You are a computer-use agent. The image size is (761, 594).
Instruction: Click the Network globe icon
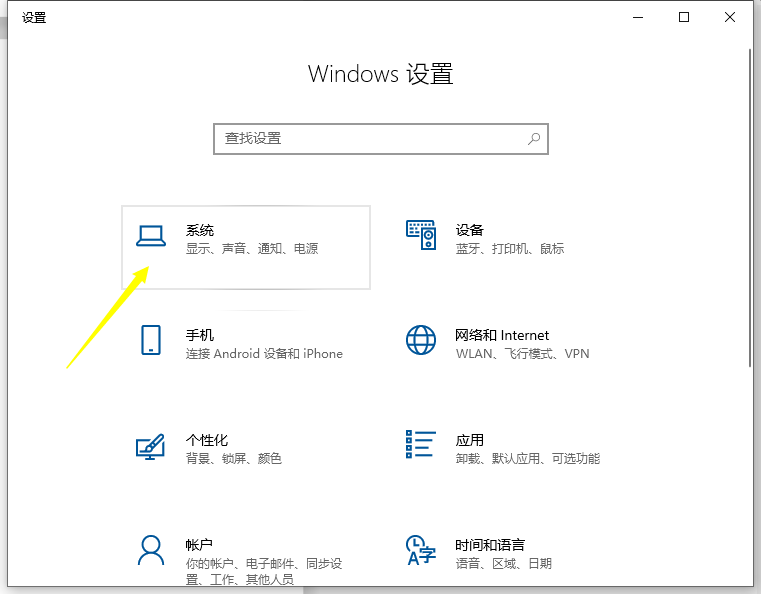(x=421, y=340)
